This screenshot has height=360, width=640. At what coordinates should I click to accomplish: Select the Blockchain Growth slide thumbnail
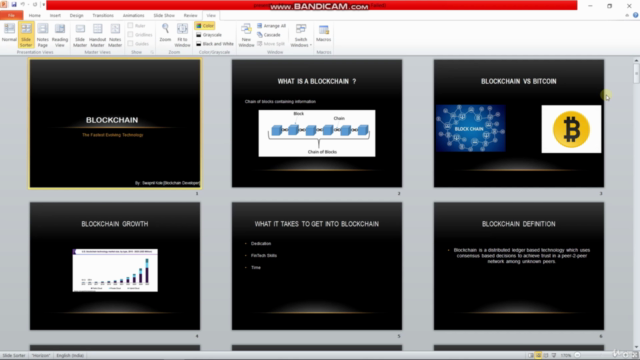tap(115, 266)
